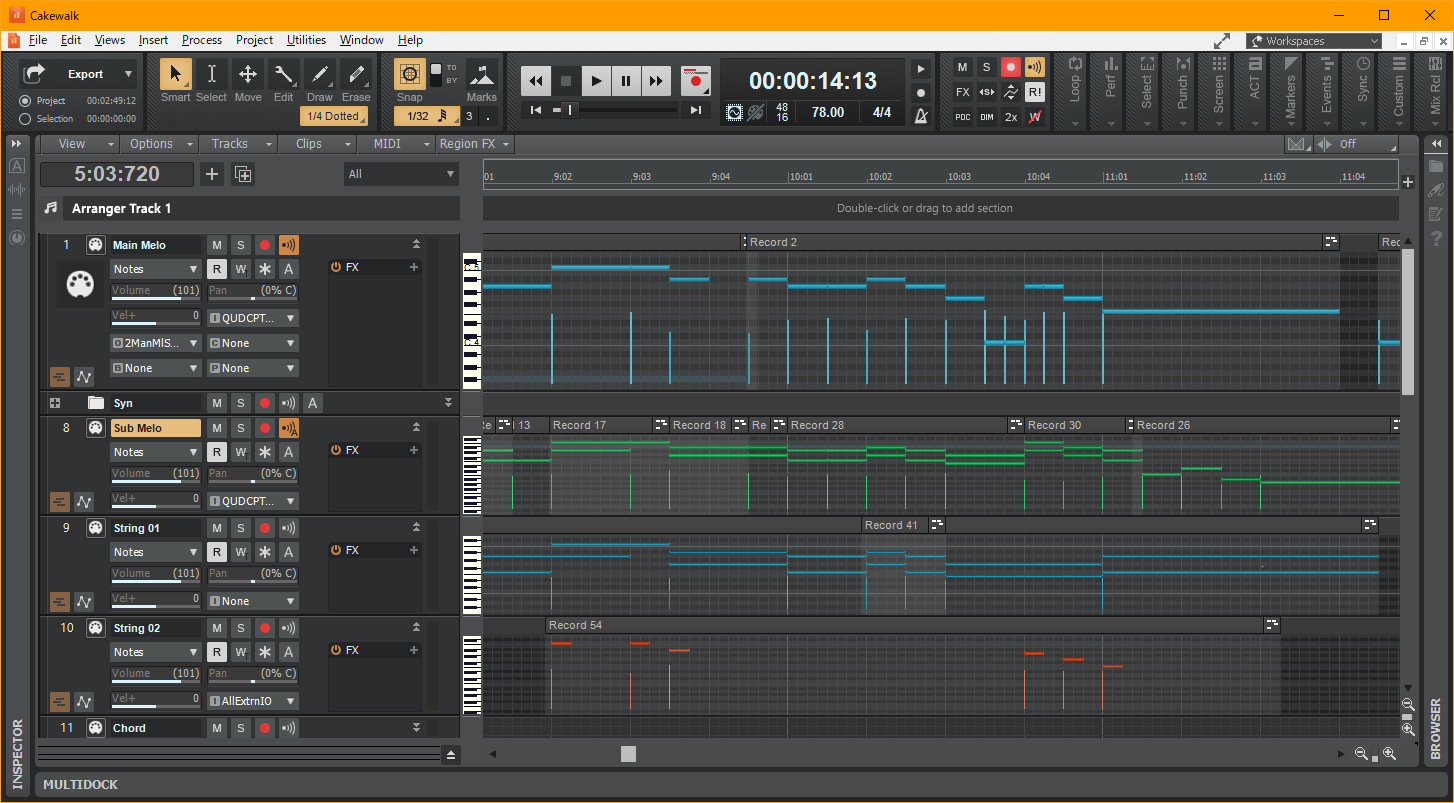Open the track filter 'All' dropdown
1454x803 pixels.
pyautogui.click(x=401, y=174)
